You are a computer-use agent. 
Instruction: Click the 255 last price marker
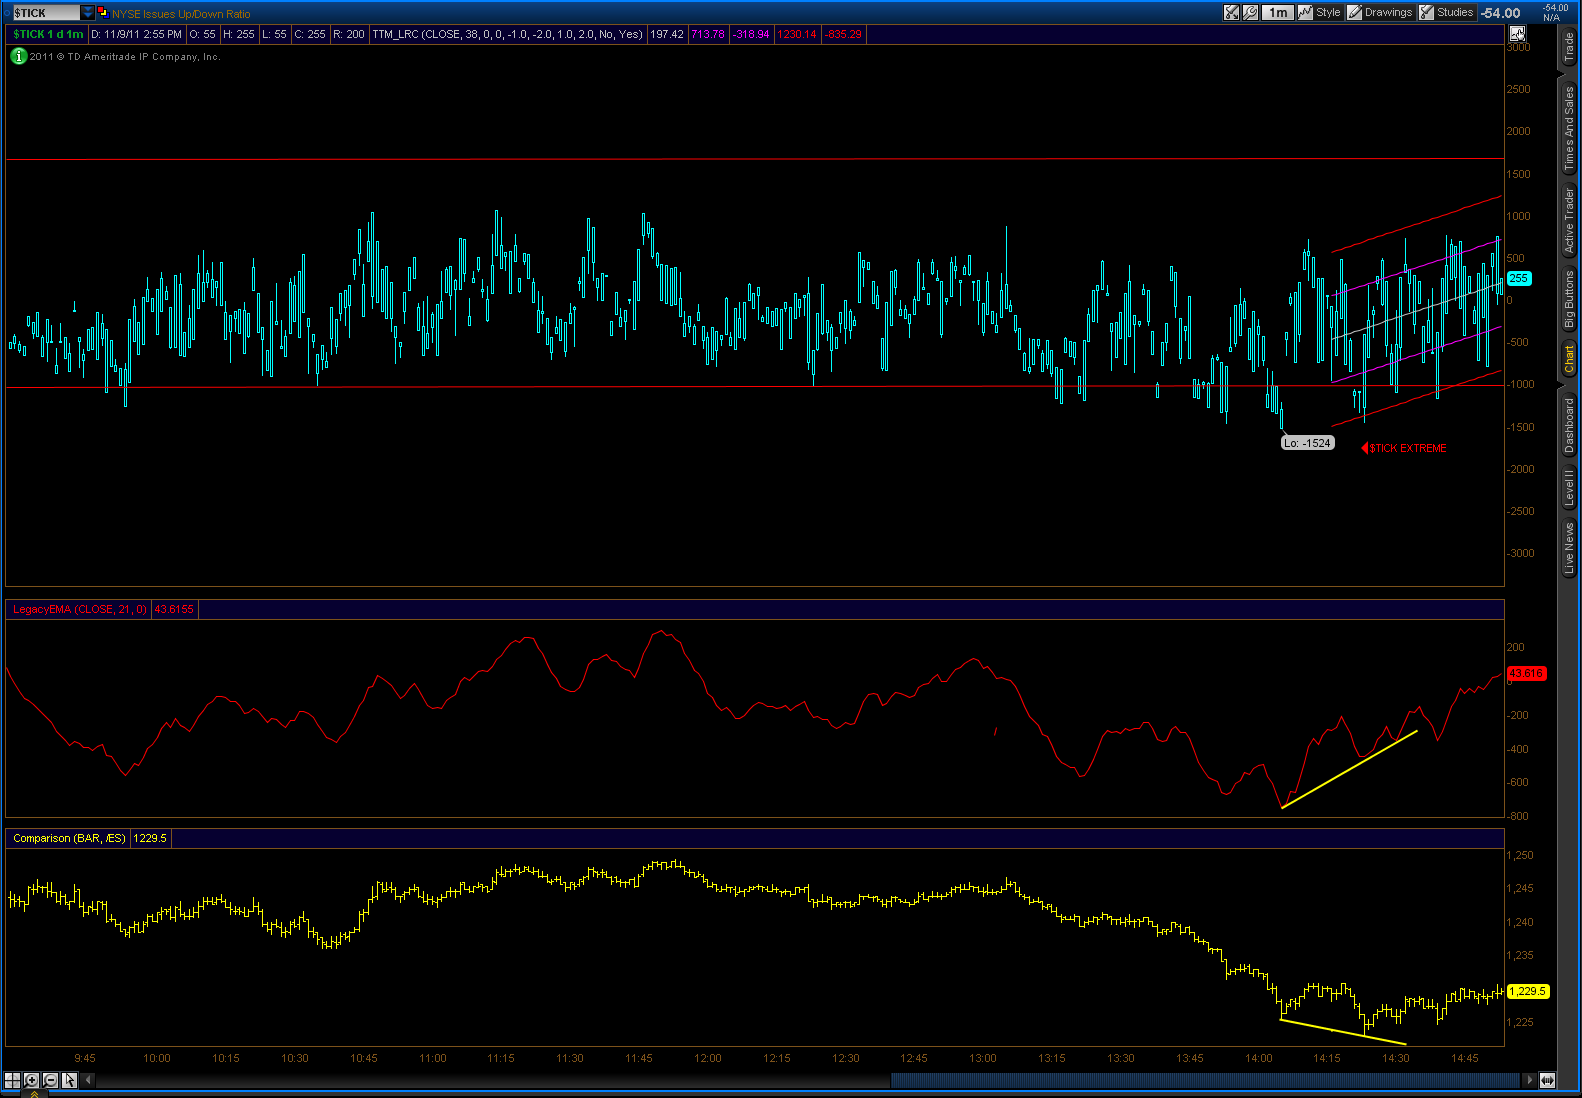[x=1518, y=279]
